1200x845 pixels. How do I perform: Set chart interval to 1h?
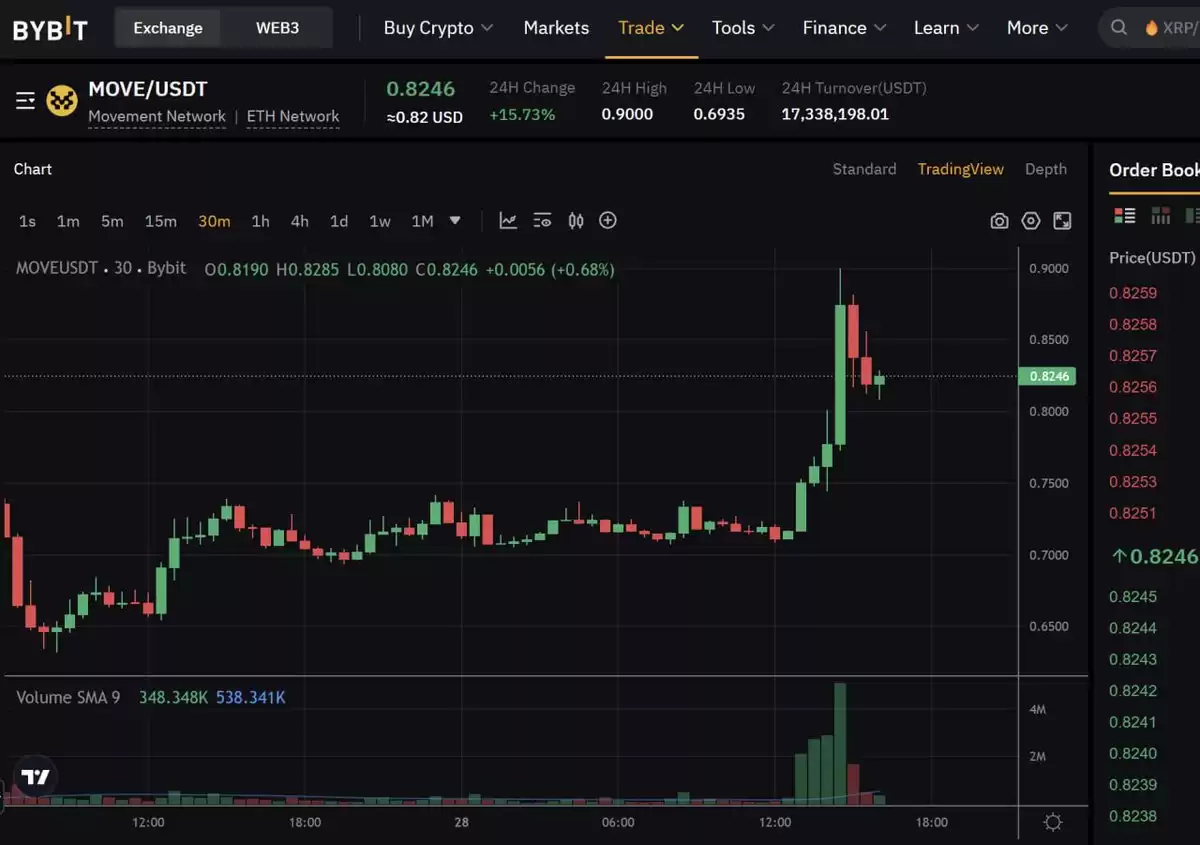[260, 221]
